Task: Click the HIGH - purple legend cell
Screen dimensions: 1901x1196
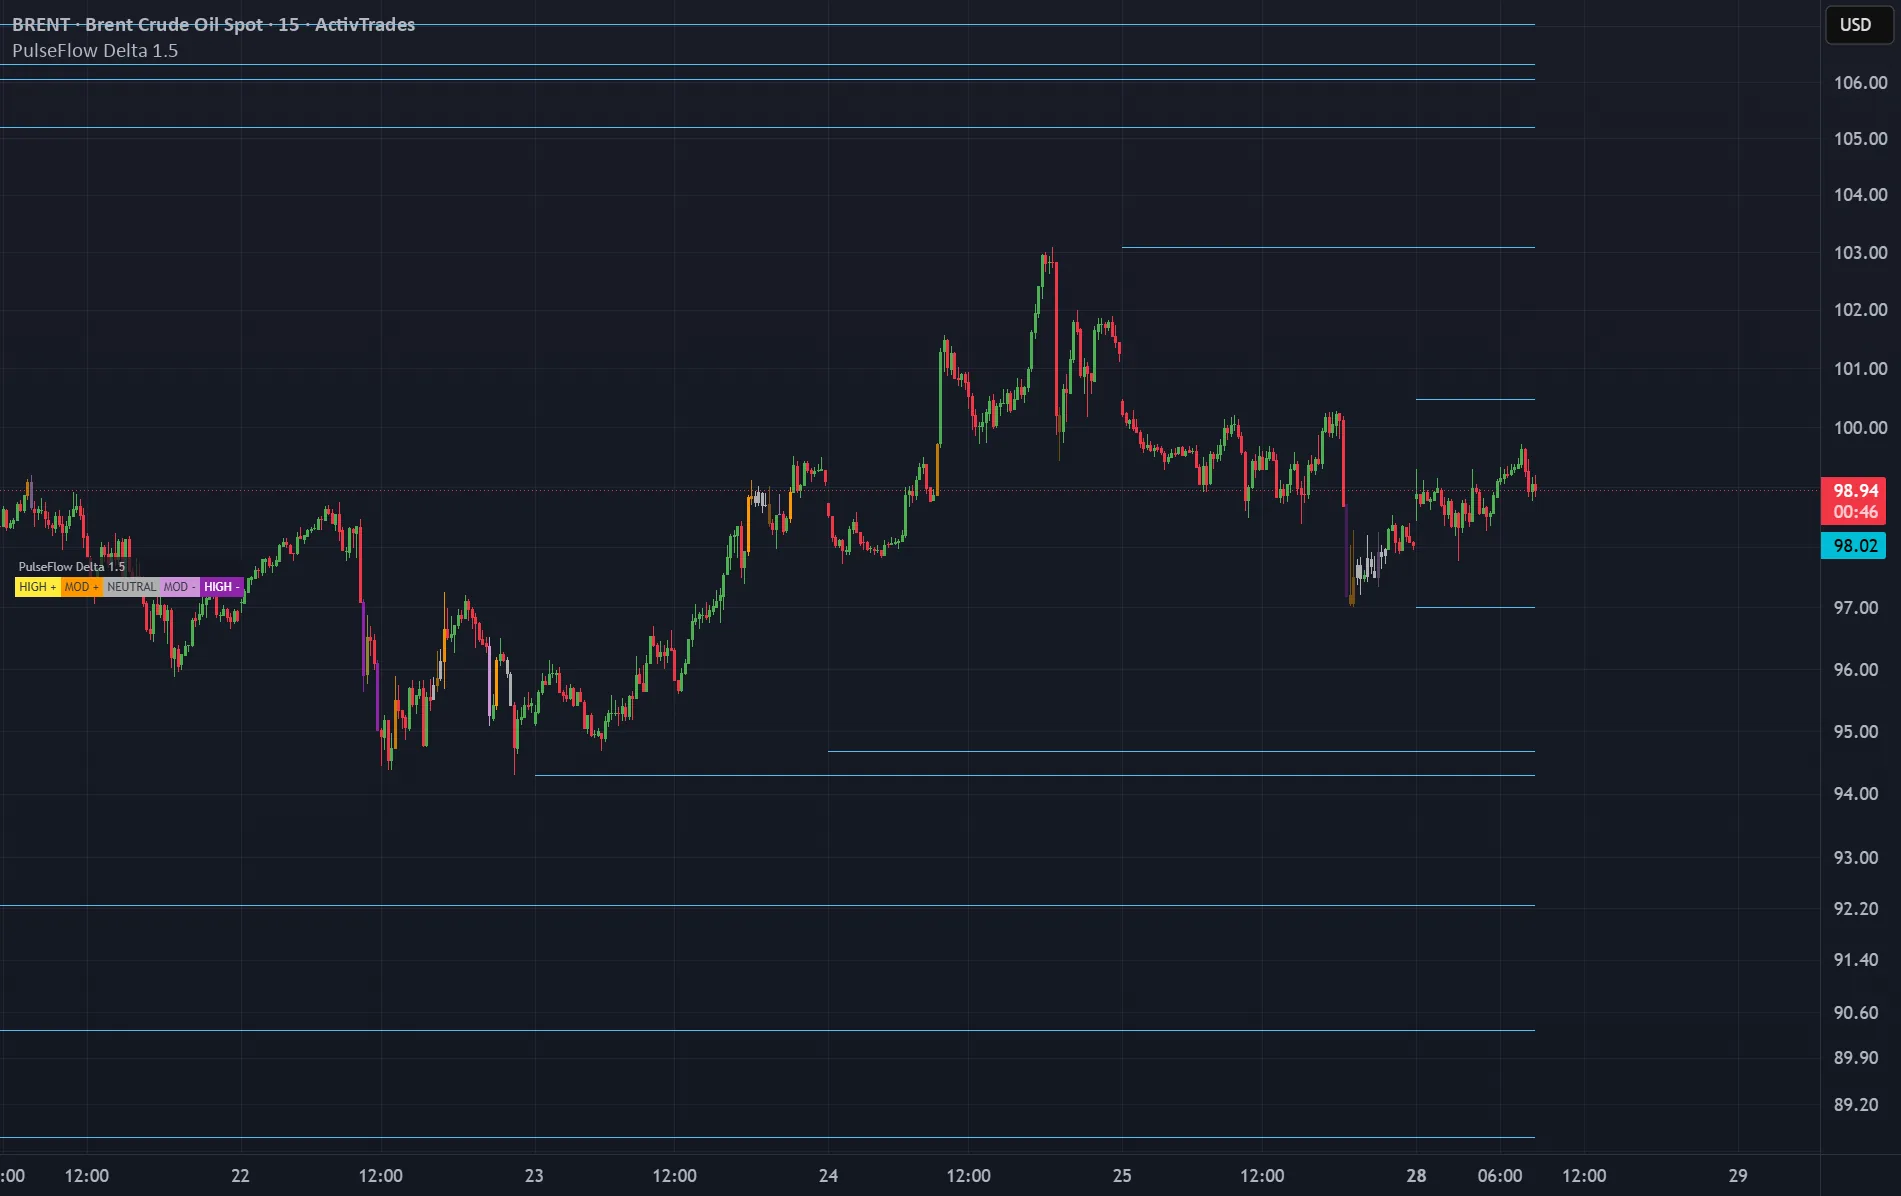Action: click(x=222, y=587)
